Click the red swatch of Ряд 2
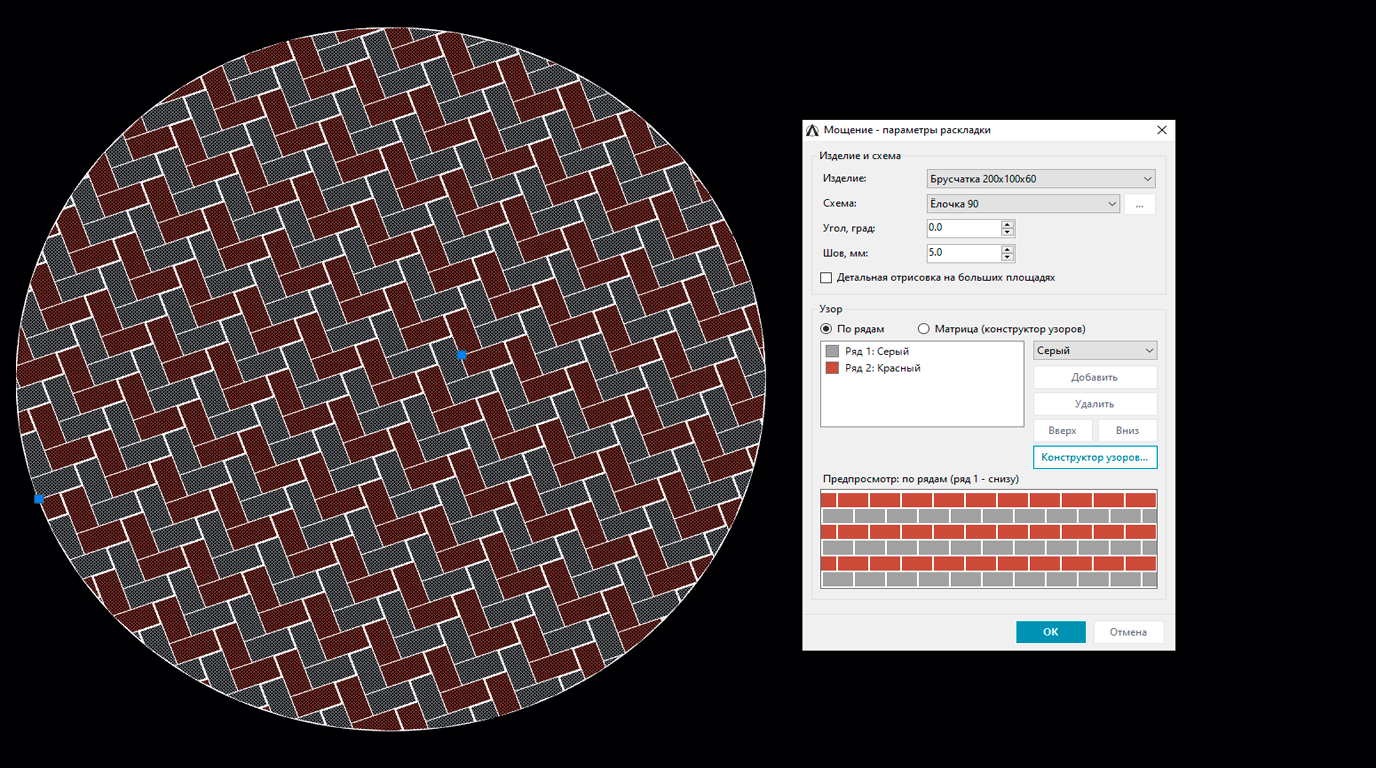1376x768 pixels. click(x=832, y=368)
